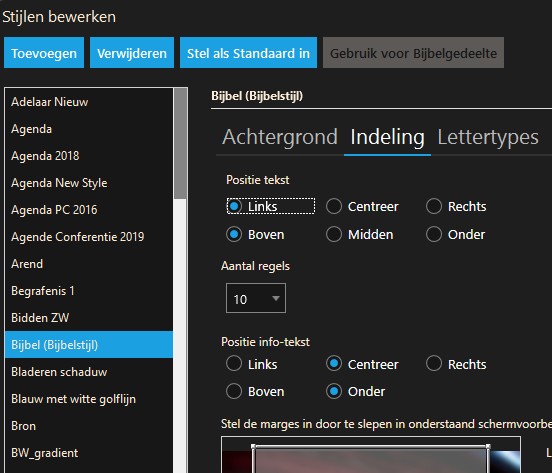Select Boven under Positie info-tekst
The image size is (552, 473).
click(x=255, y=391)
